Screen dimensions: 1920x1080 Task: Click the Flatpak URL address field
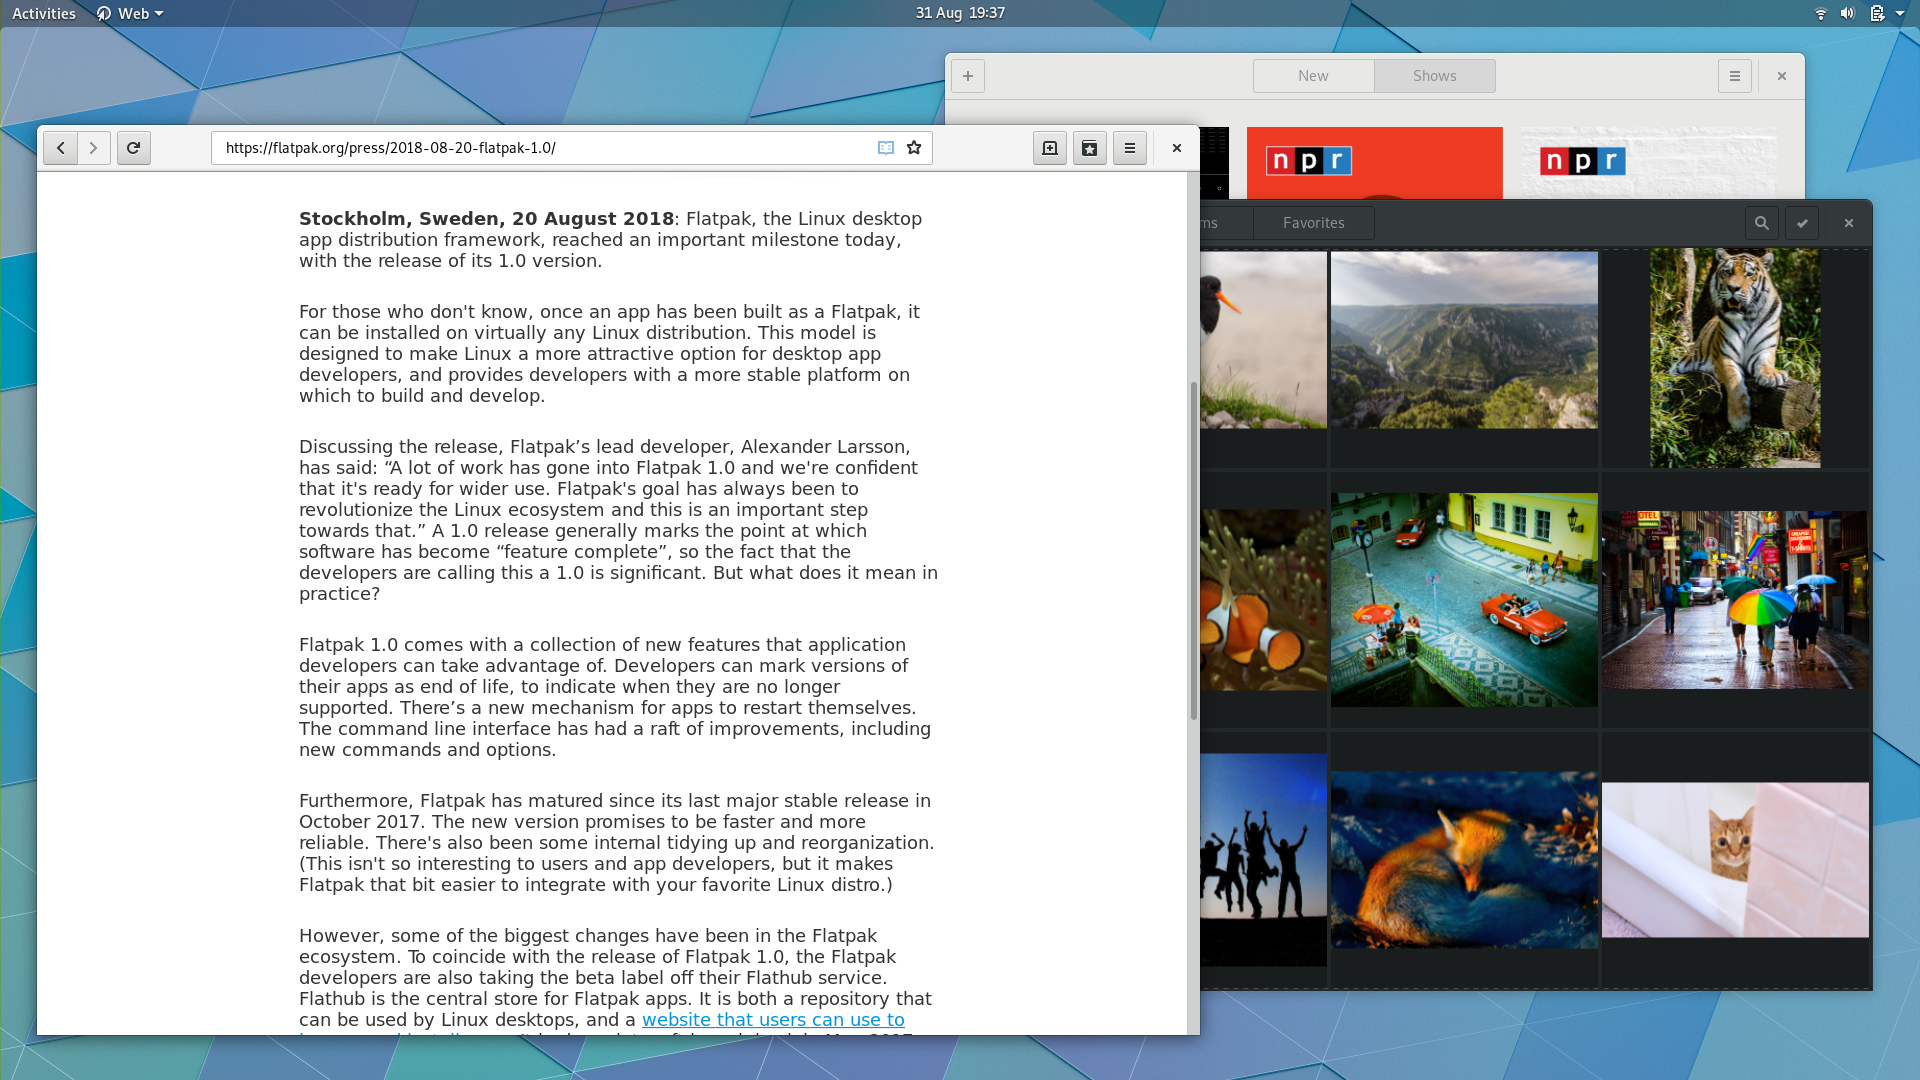point(540,148)
